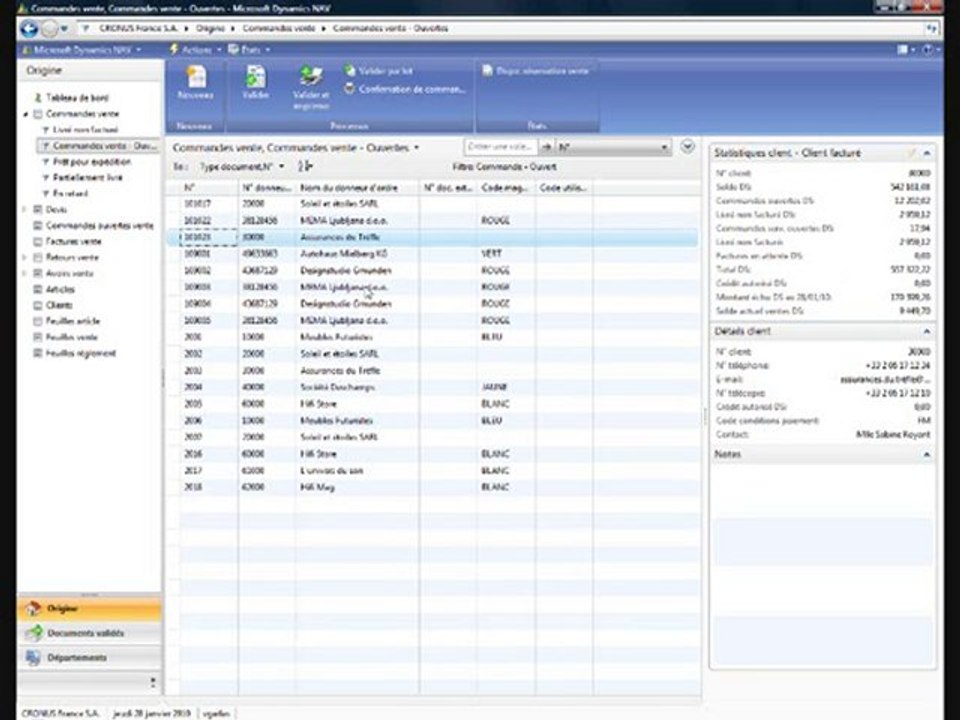Image resolution: width=960 pixels, height=720 pixels.
Task: Collapse the Détails client panel
Action: [x=926, y=331]
